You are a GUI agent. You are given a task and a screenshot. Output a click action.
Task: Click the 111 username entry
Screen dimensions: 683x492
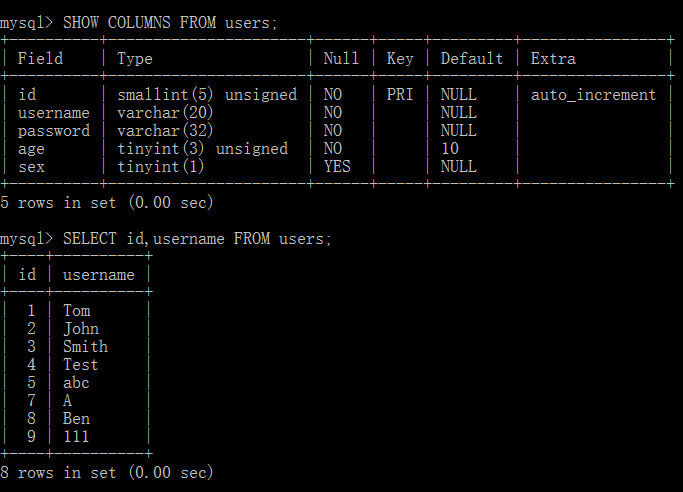pyautogui.click(x=76, y=436)
